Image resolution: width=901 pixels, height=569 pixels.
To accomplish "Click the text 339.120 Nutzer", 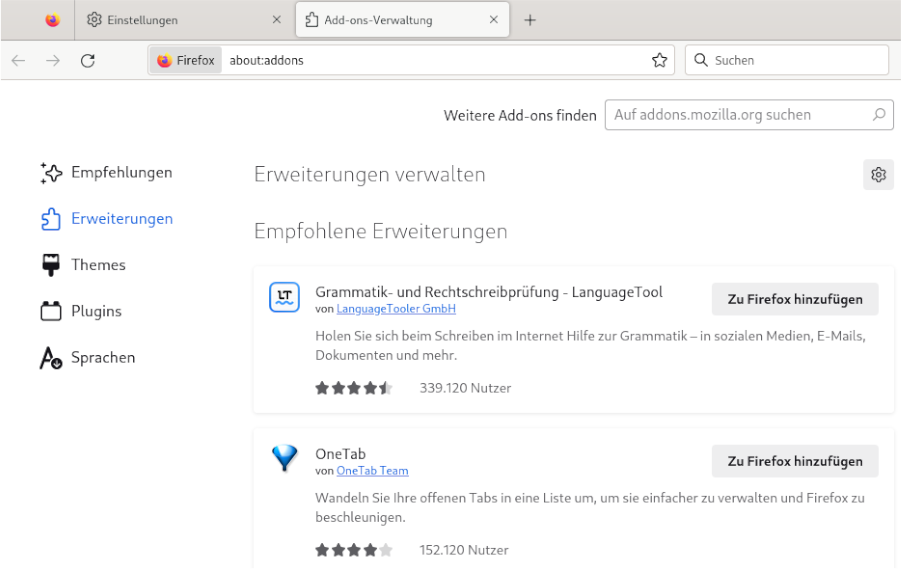I will pyautogui.click(x=465, y=388).
